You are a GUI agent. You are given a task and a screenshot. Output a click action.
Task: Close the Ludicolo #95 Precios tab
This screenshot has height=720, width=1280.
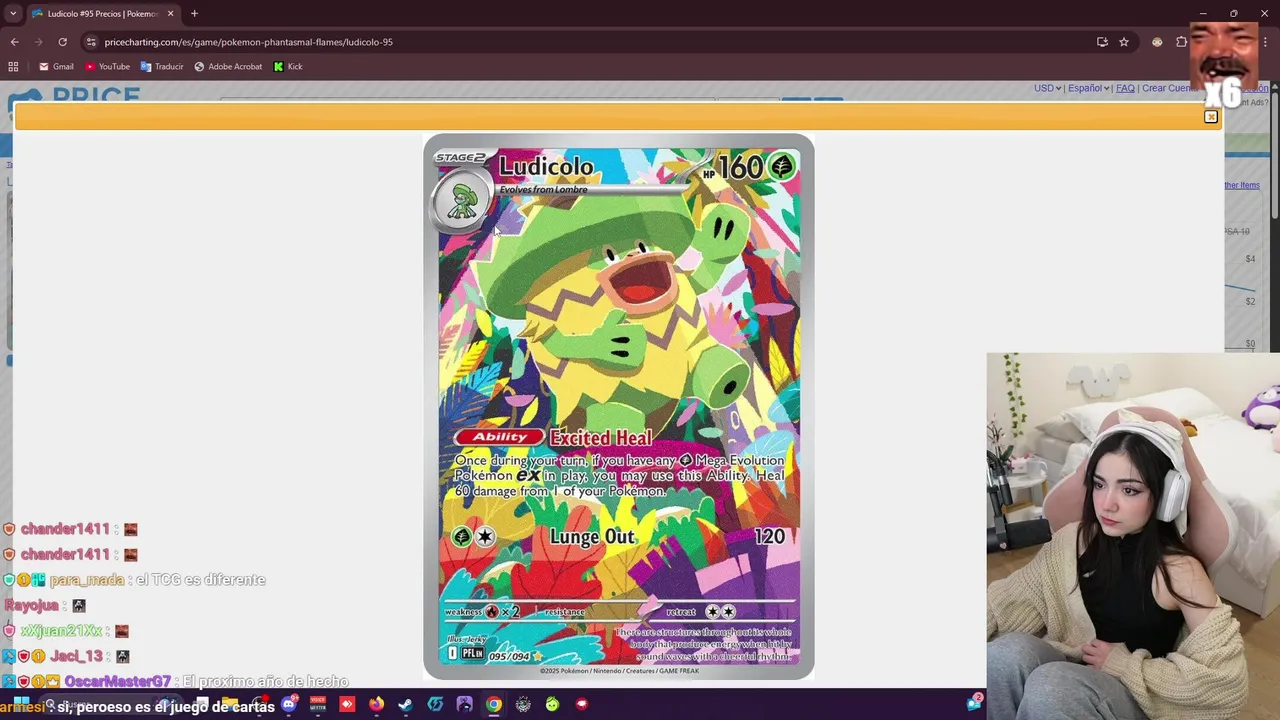tap(170, 14)
